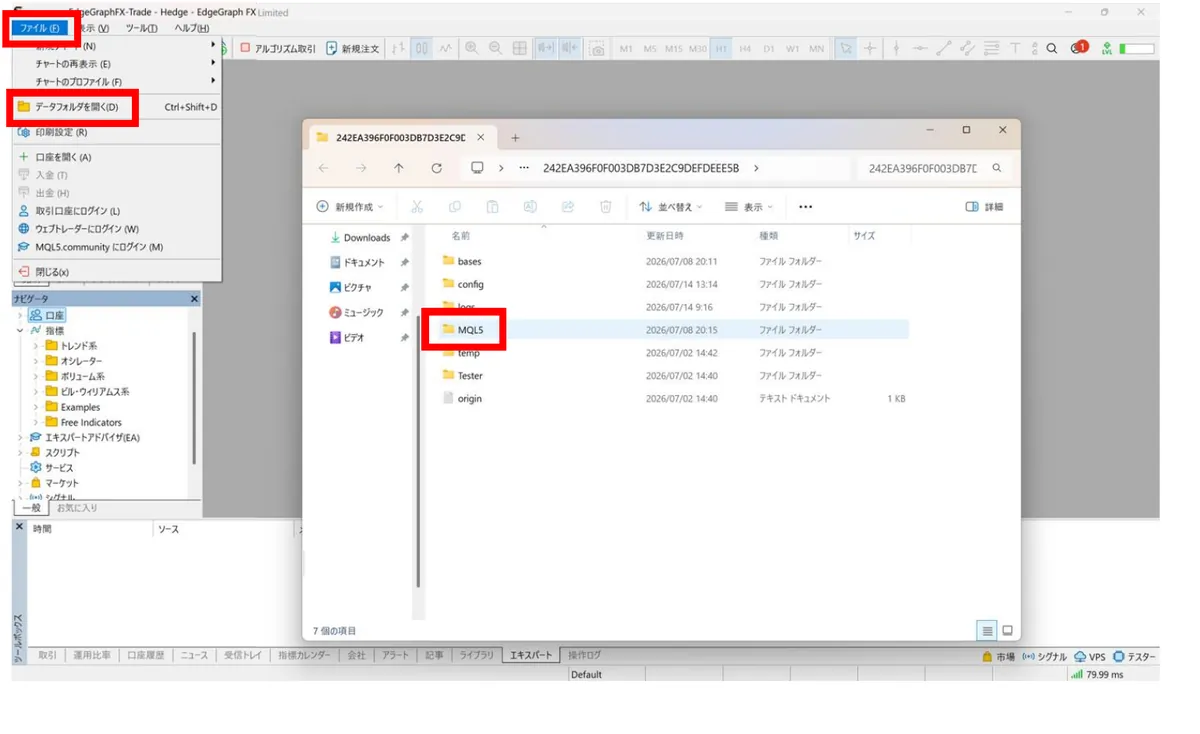Select 取引口座にログイン menu entry
Screen dimensions: 1200x734
(x=77, y=211)
